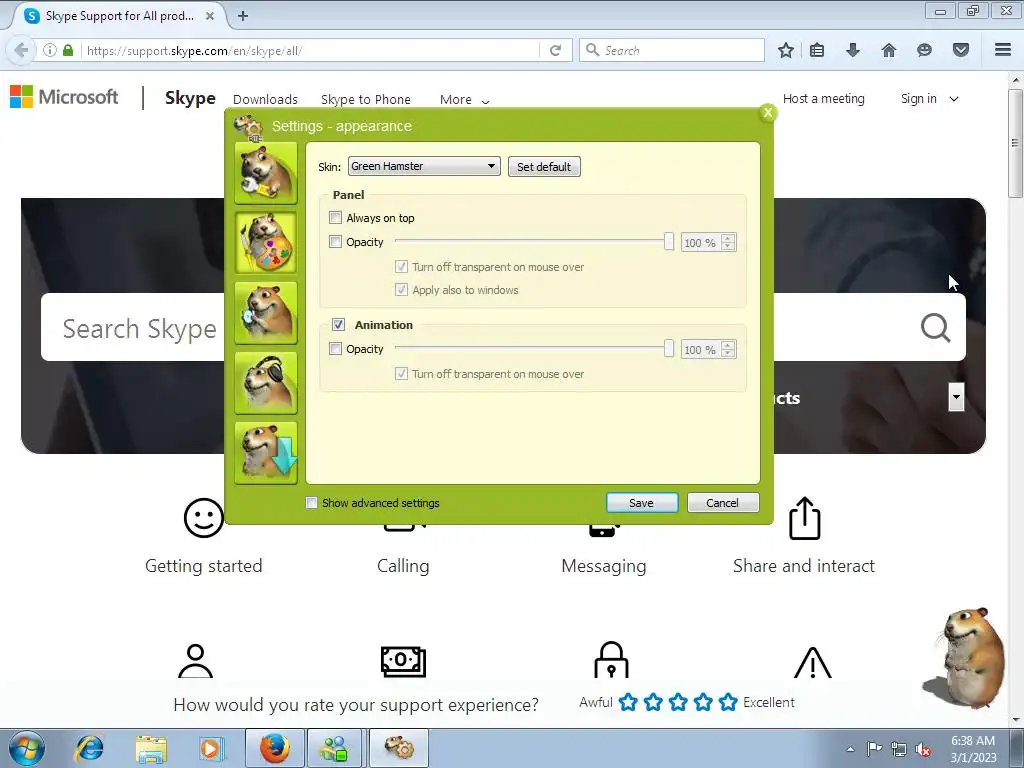
Task: Select the Skype Support browser tab
Action: click(119, 16)
